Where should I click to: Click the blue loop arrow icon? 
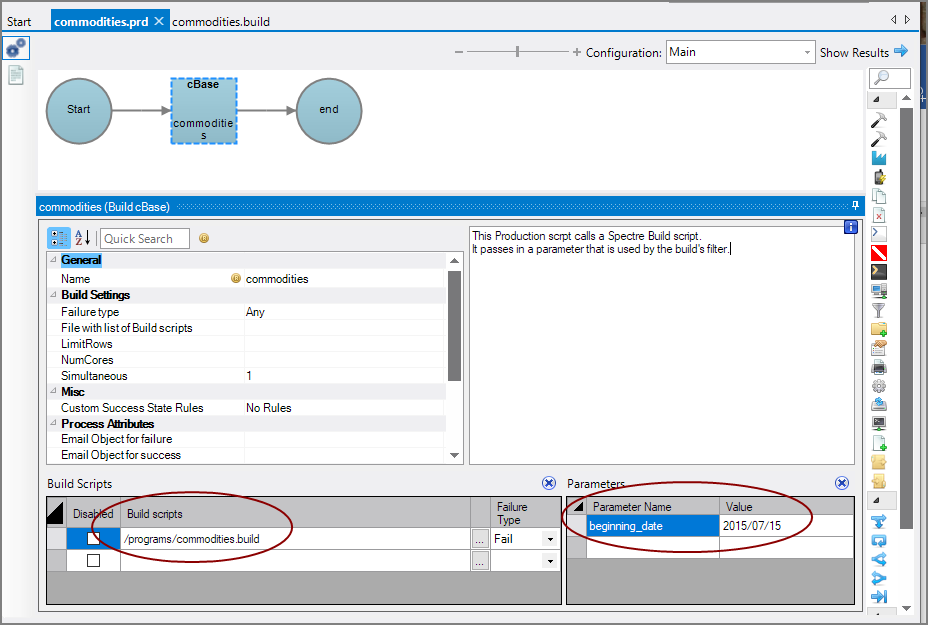click(x=879, y=540)
